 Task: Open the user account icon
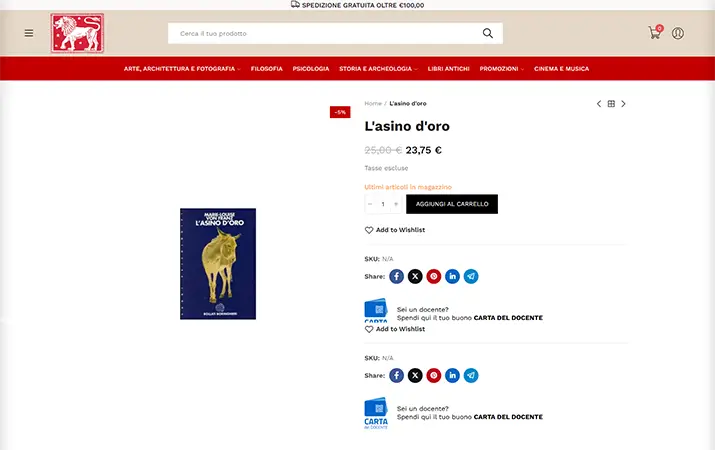pos(678,33)
